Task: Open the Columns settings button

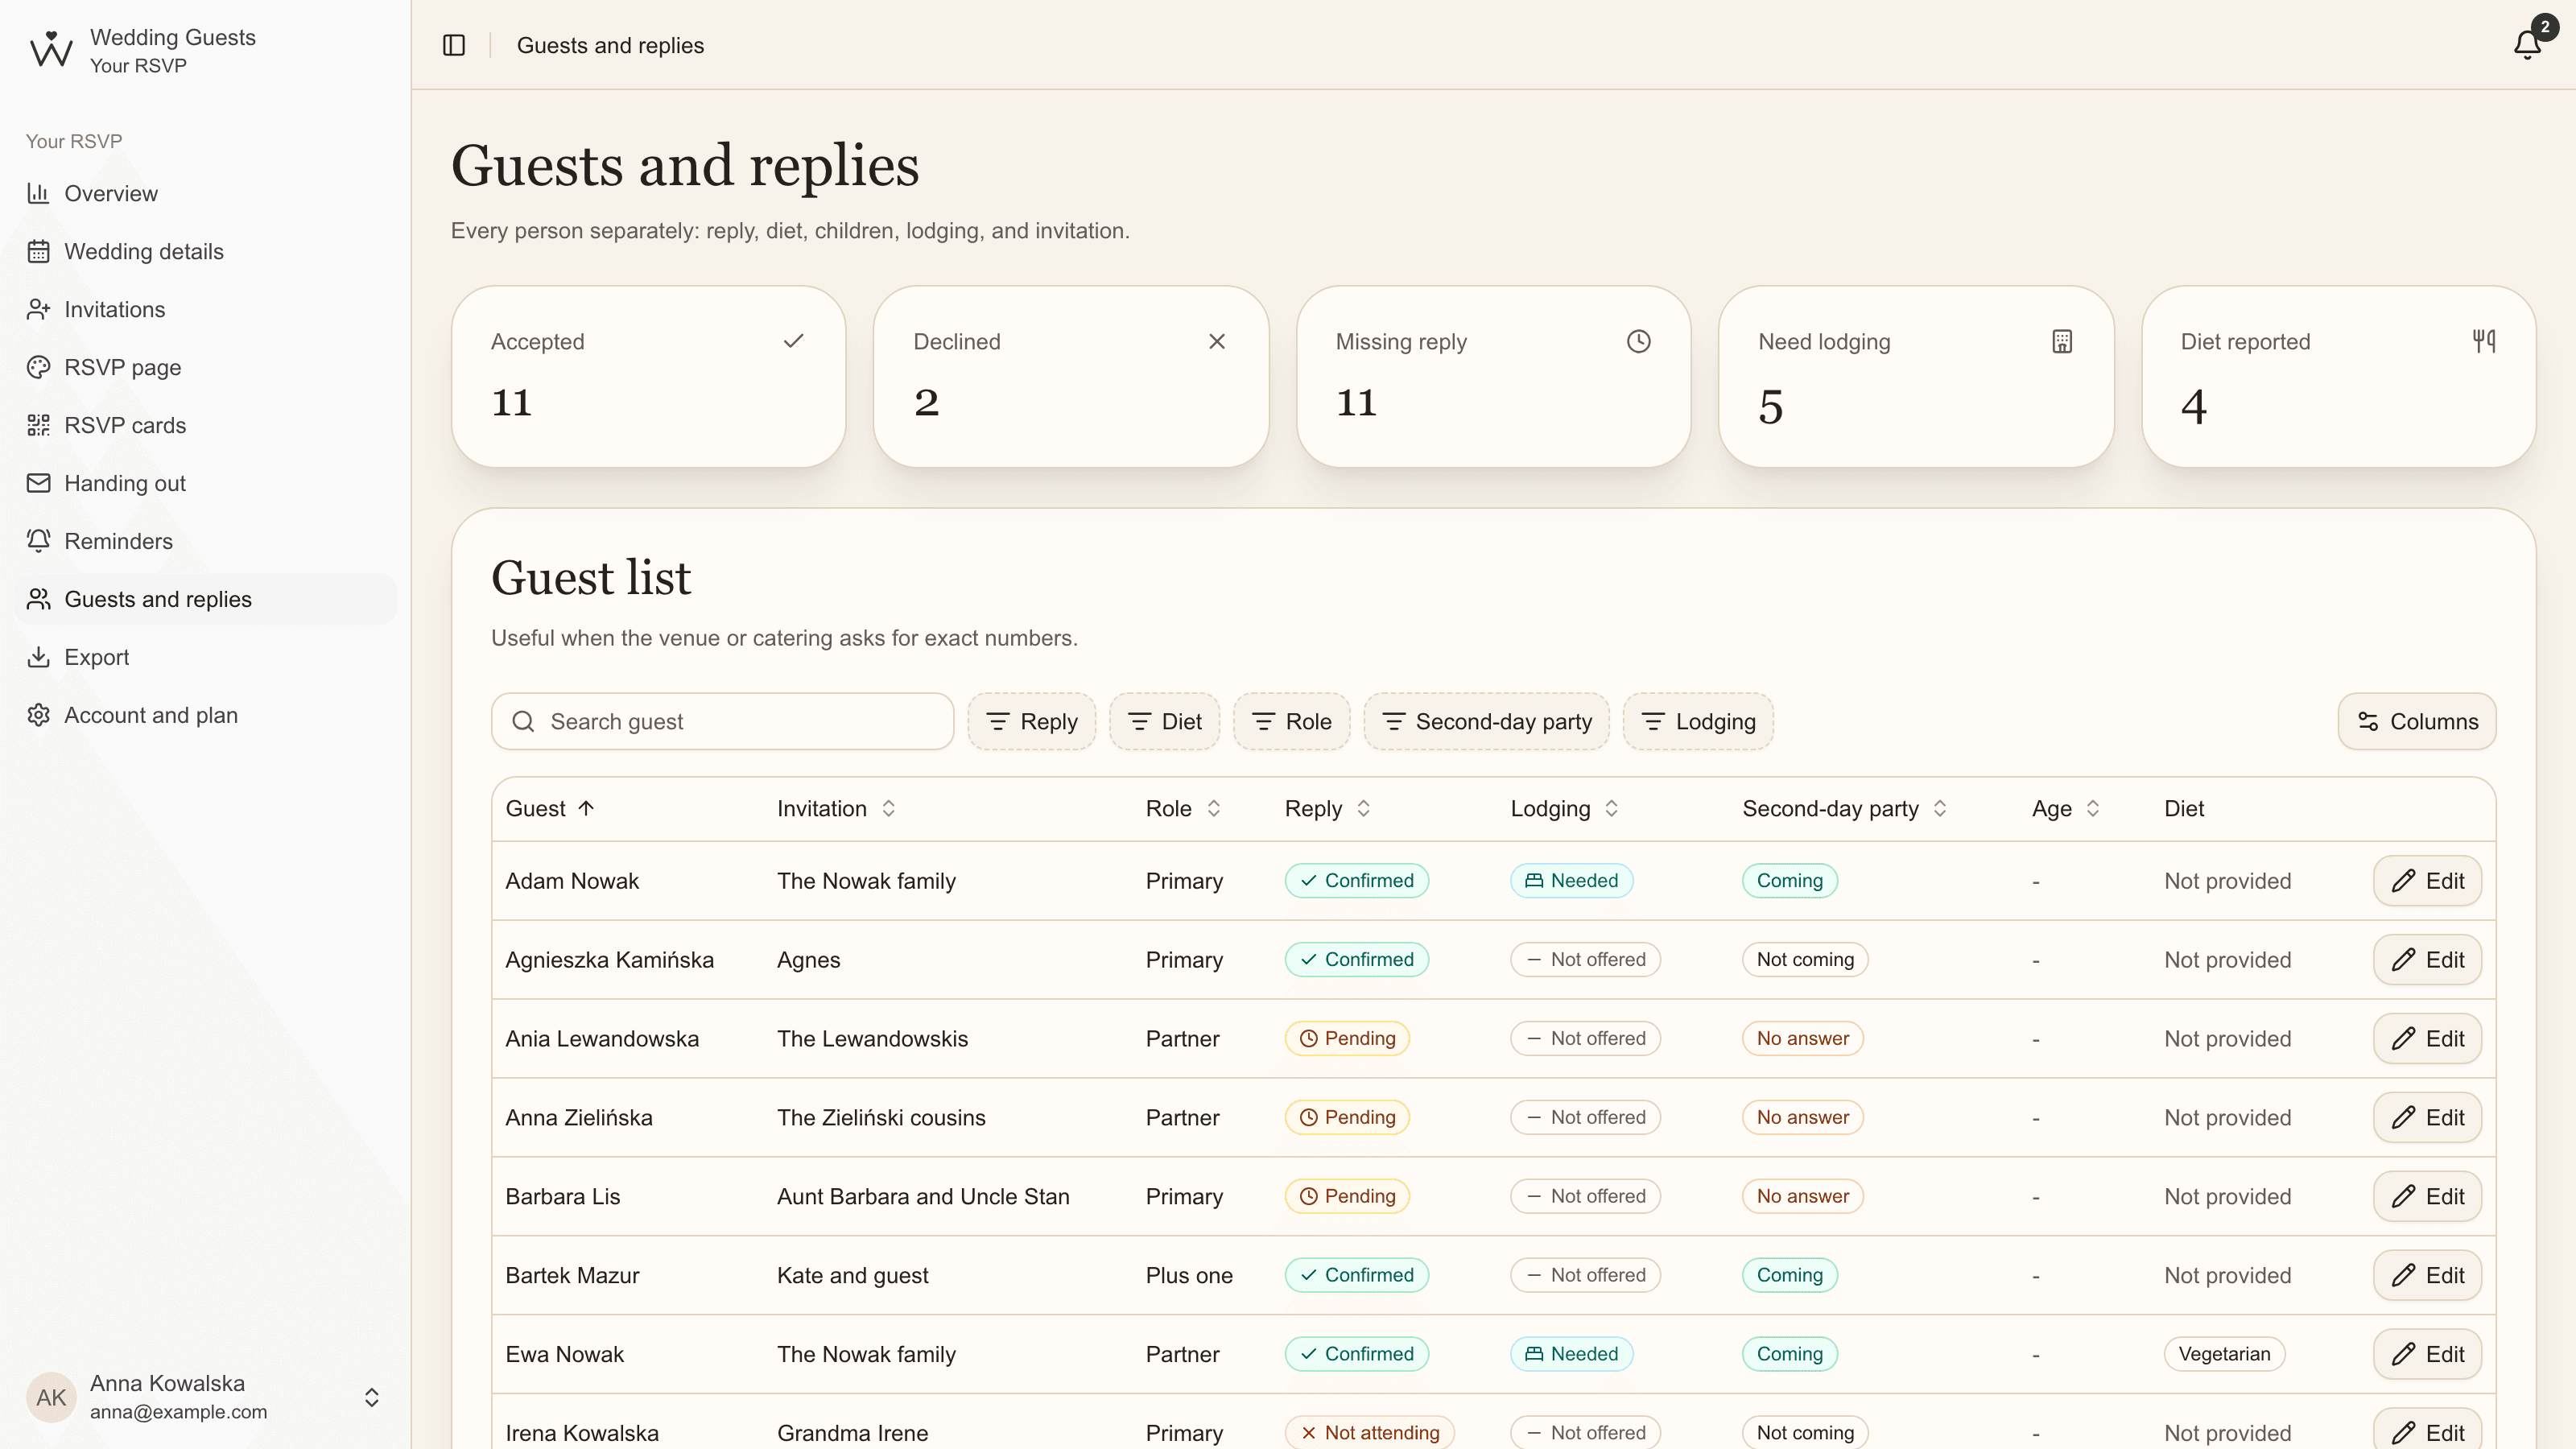Action: 2416,721
